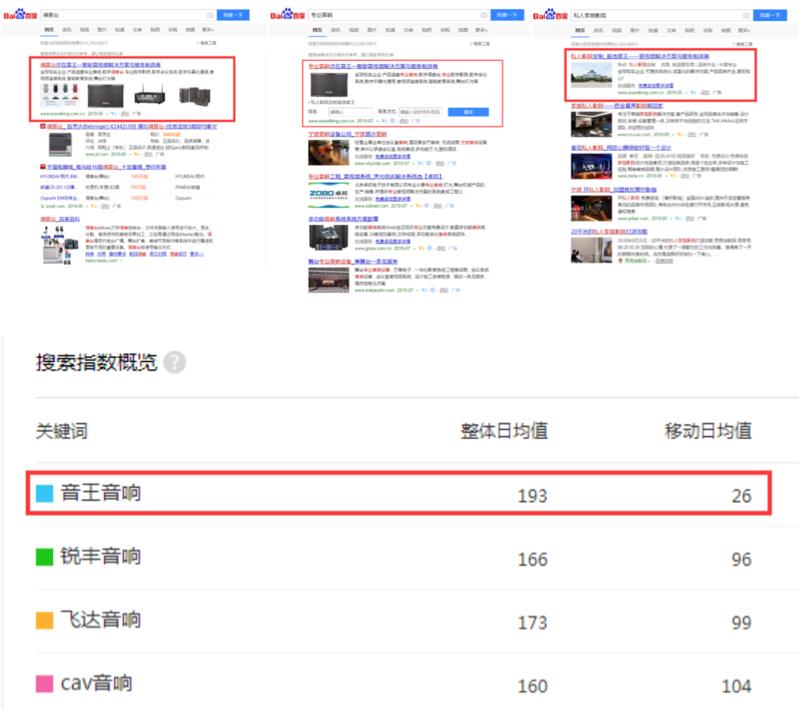
Task: Click the value 26 in the 音王音响 row
Action: 742,496
